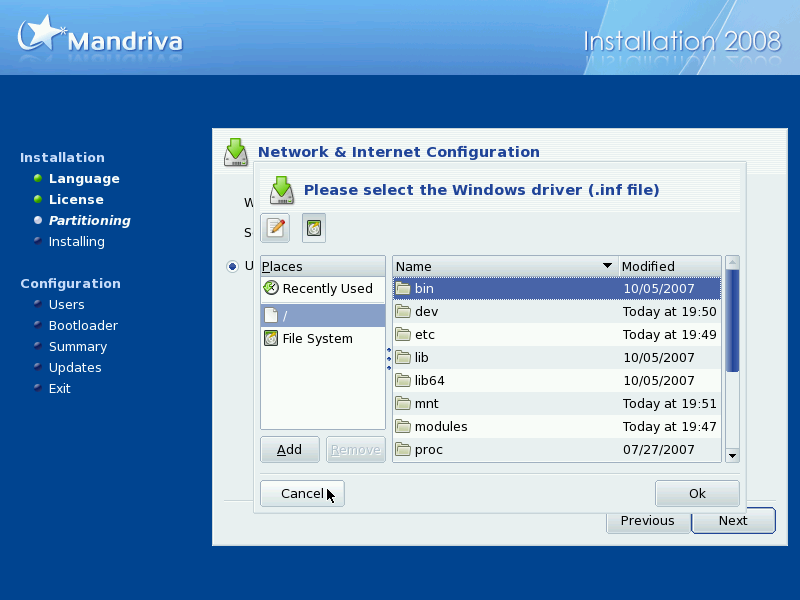
Task: Sort files by Name column header
Action: (x=505, y=266)
